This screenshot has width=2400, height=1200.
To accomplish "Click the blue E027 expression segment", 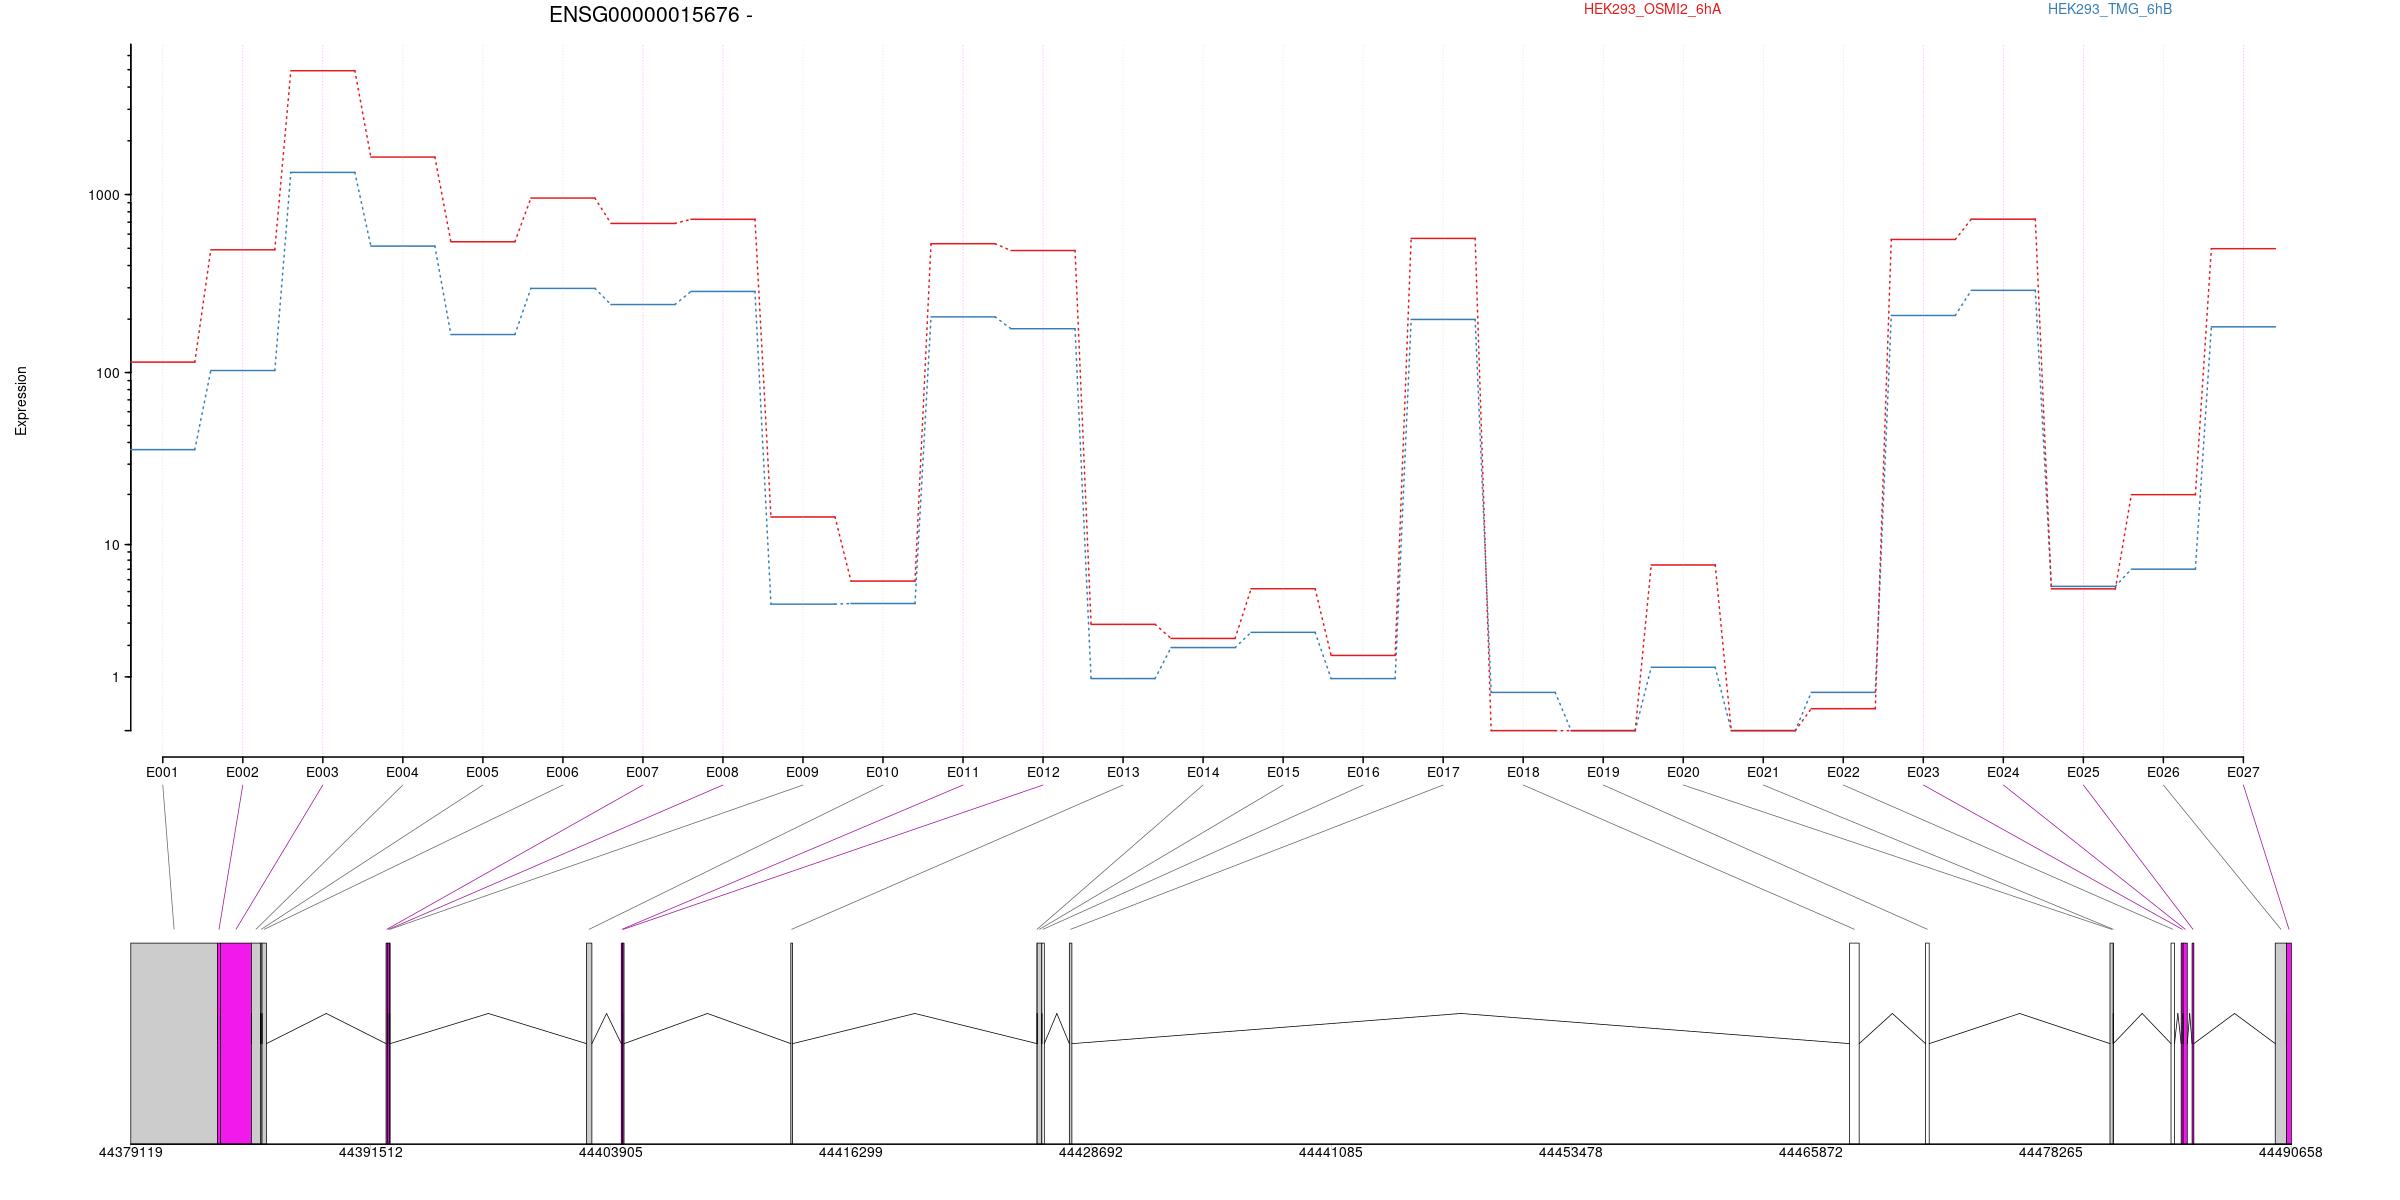I will tap(2243, 327).
